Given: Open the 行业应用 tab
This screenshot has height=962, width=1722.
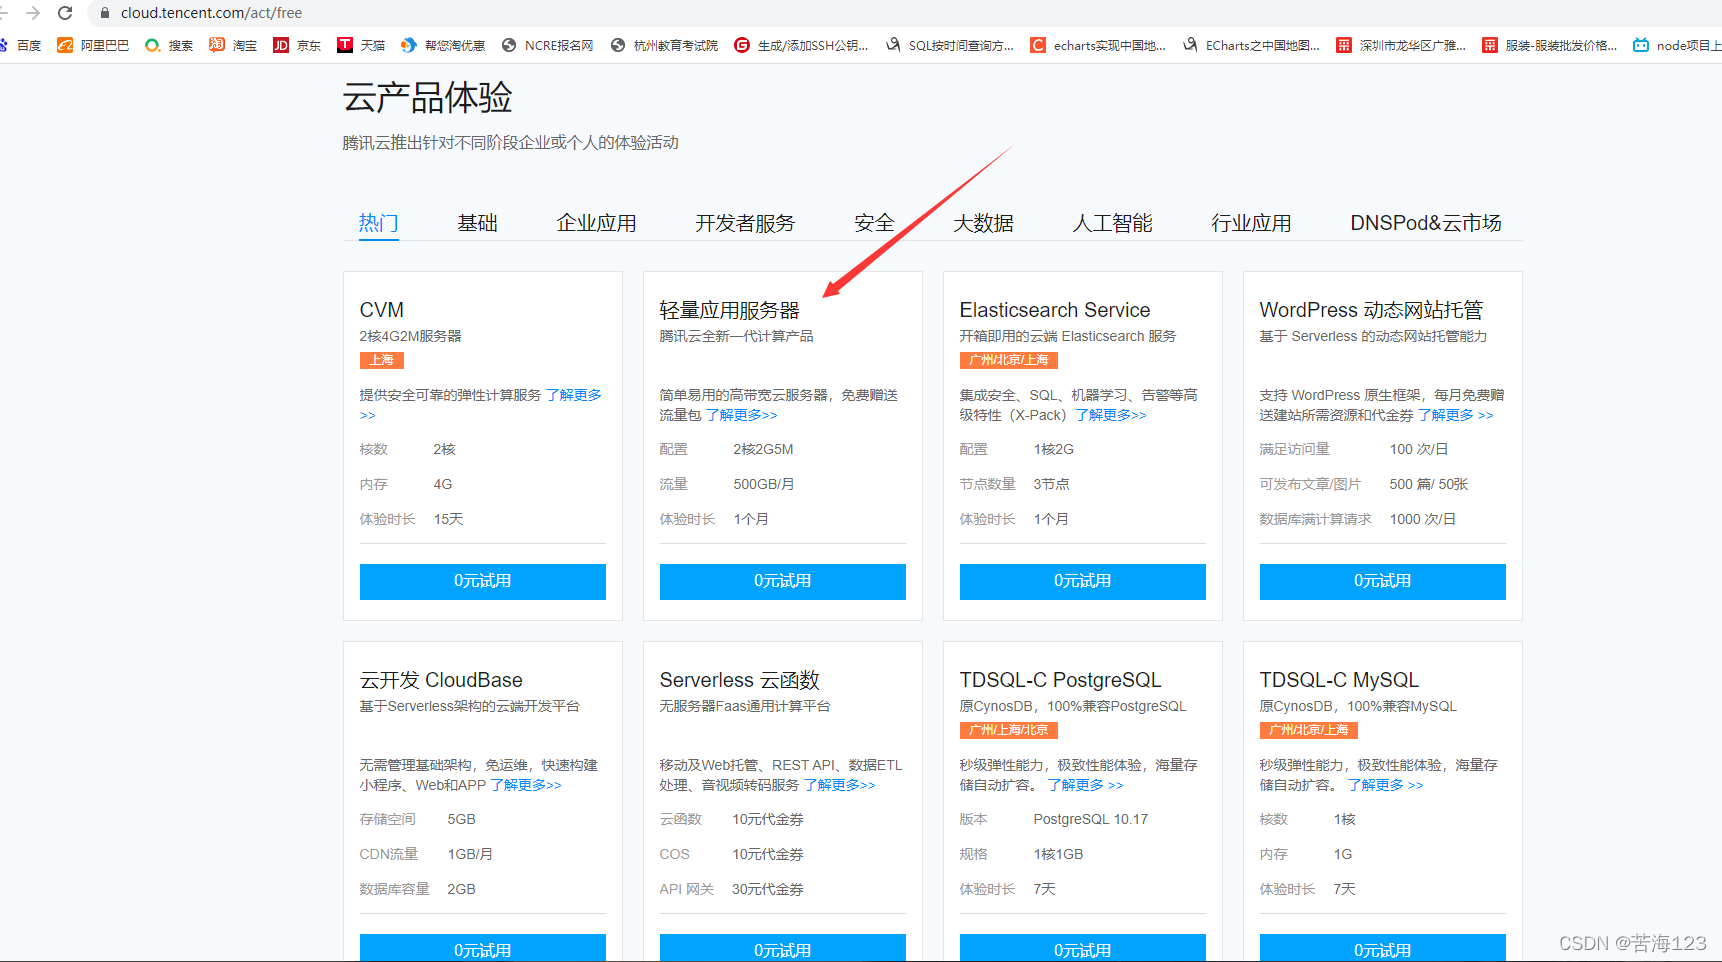Looking at the screenshot, I should [x=1251, y=223].
